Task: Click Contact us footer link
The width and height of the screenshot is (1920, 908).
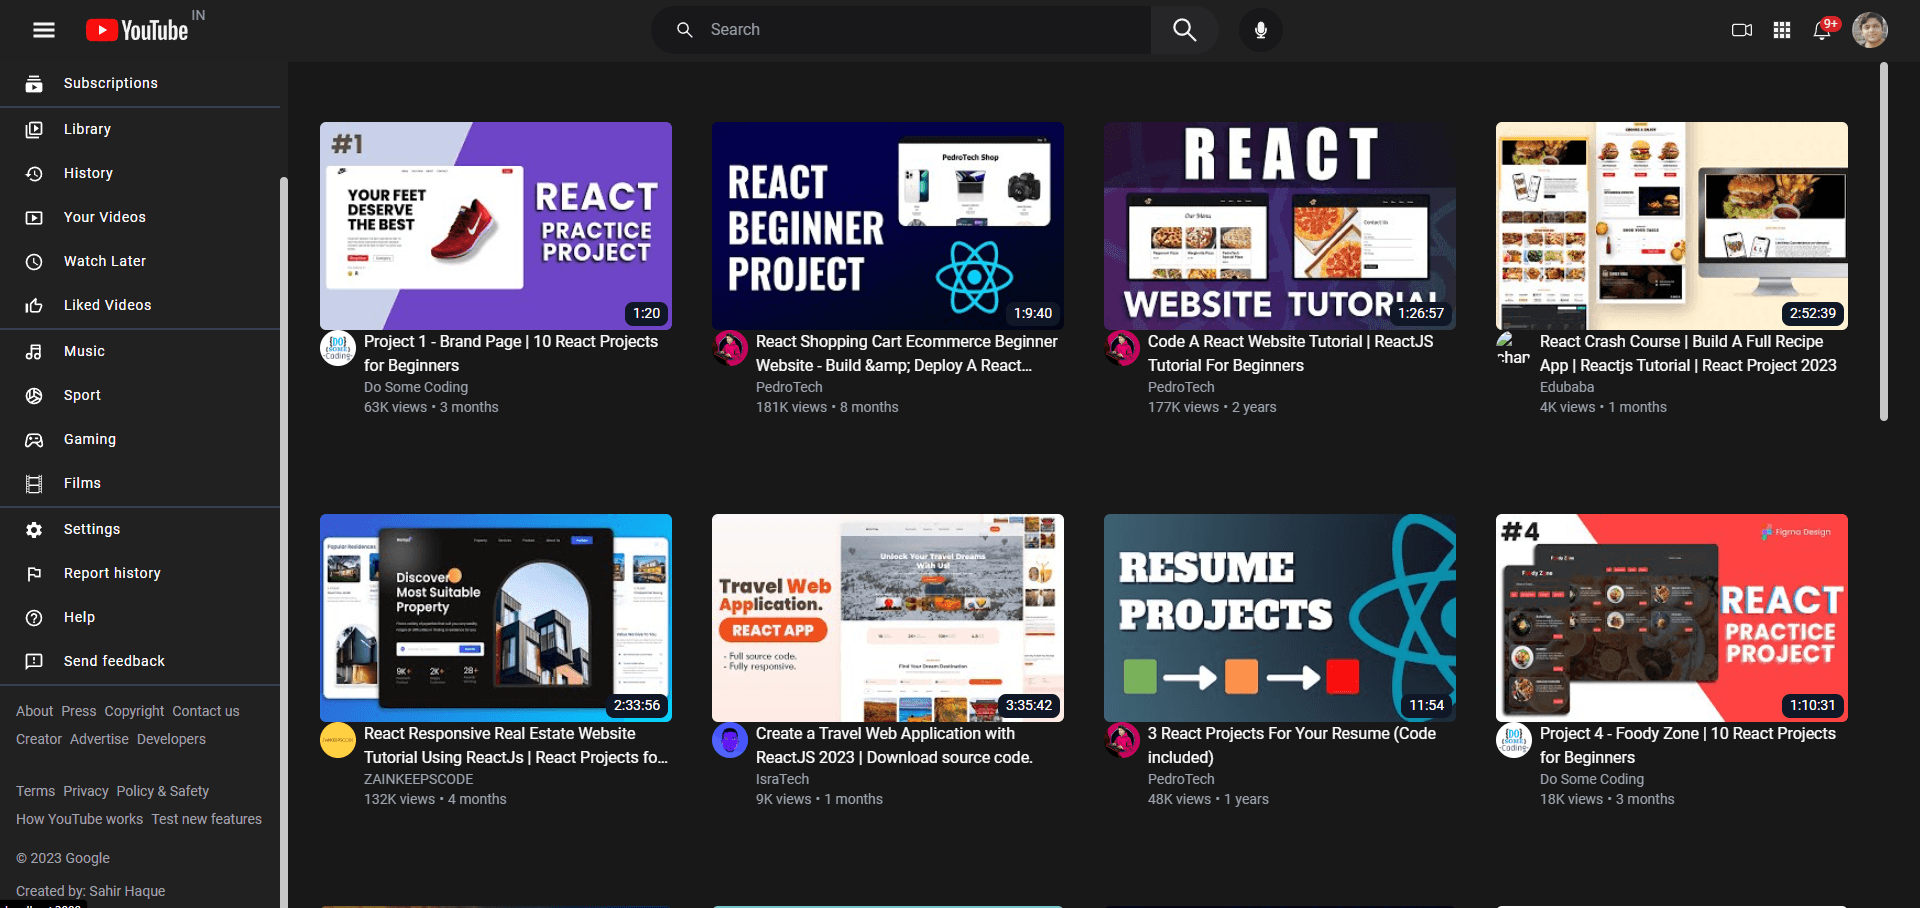Action: tap(205, 711)
